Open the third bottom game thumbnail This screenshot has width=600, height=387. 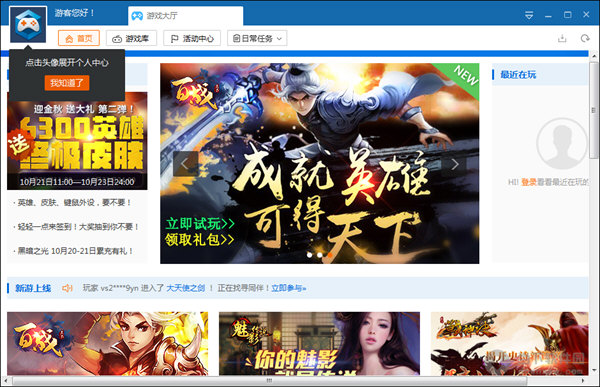coord(509,343)
